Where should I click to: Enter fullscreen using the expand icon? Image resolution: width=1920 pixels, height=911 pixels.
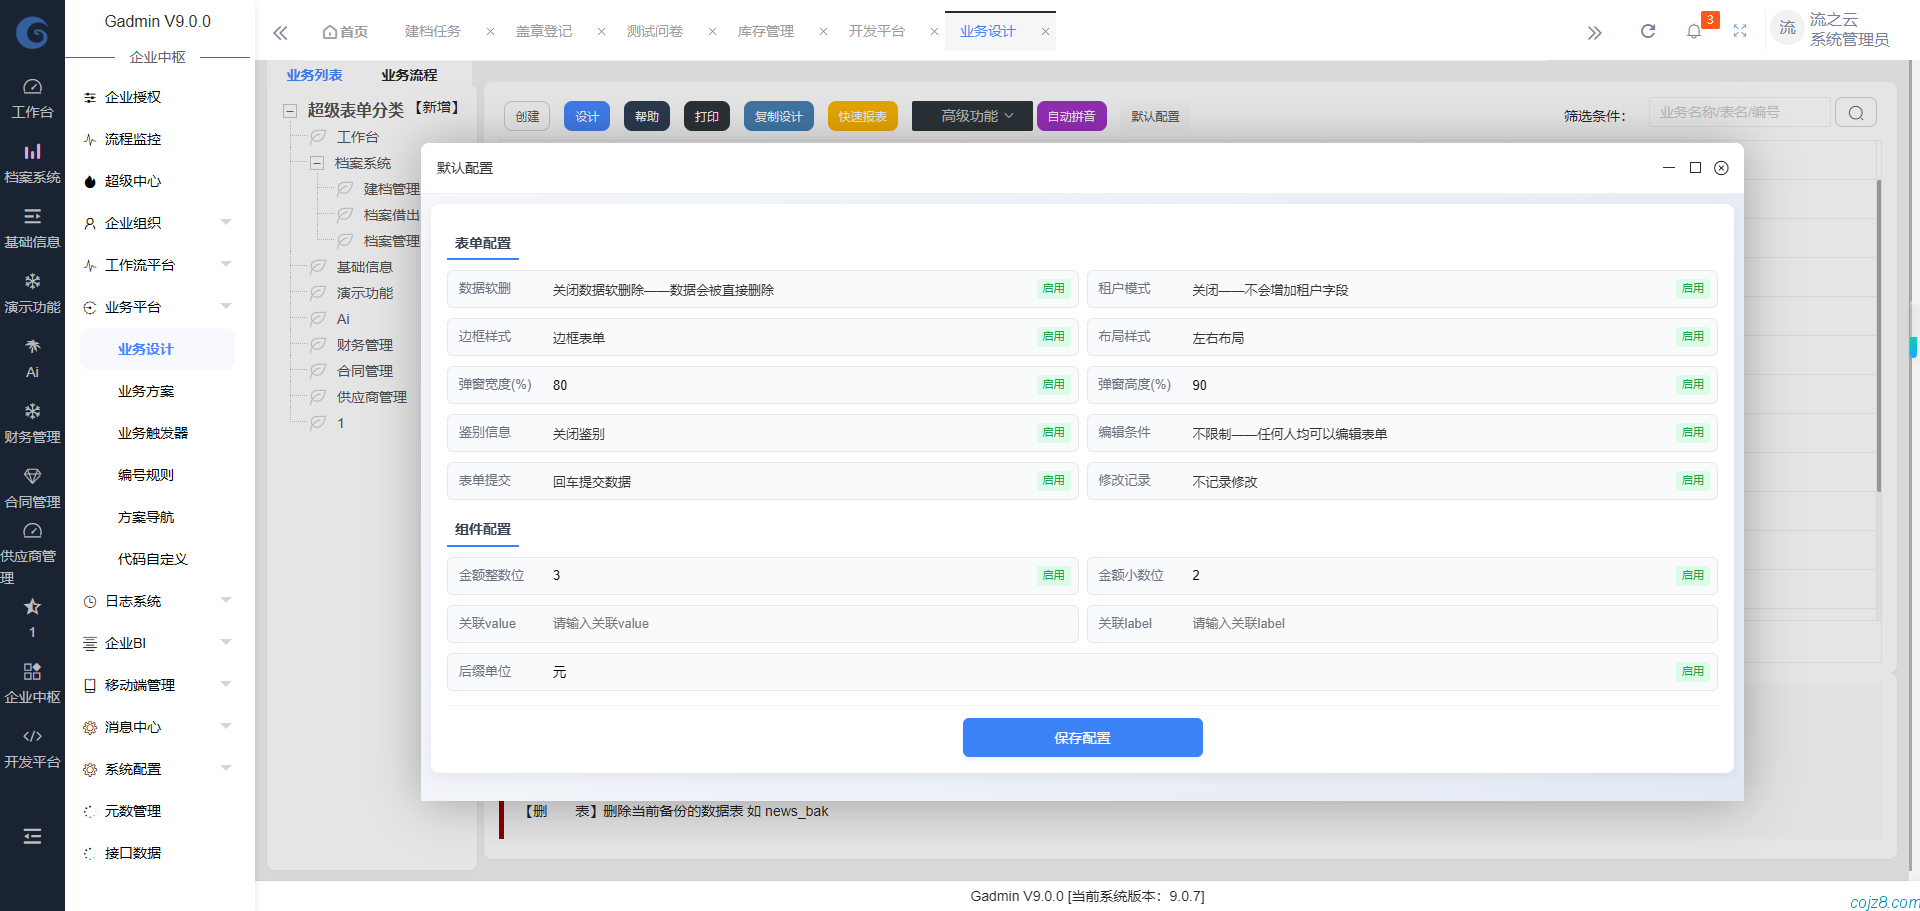pyautogui.click(x=1740, y=31)
